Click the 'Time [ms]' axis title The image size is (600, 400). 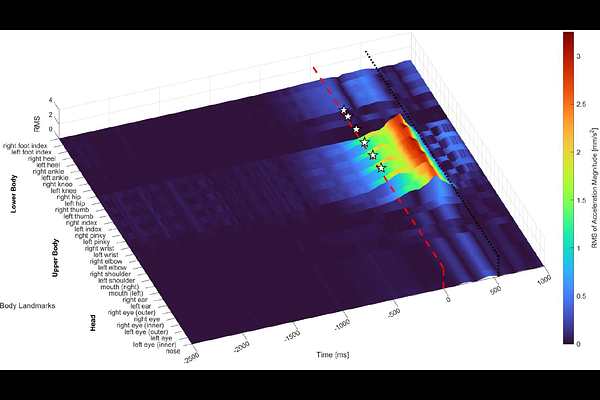pyautogui.click(x=333, y=355)
